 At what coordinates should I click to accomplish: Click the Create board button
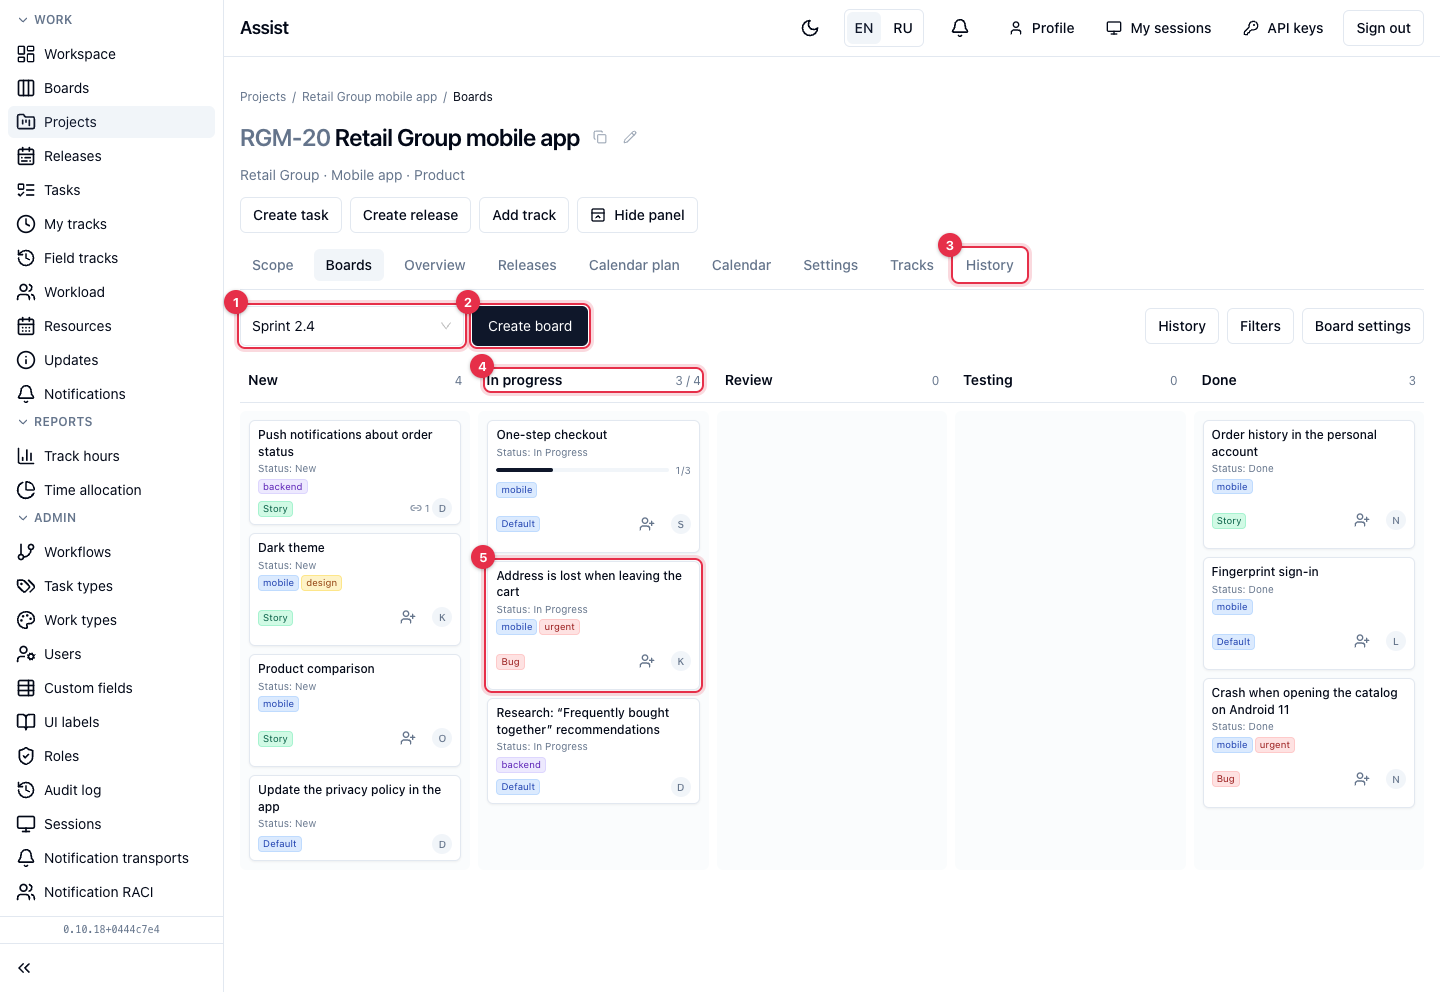tap(530, 326)
